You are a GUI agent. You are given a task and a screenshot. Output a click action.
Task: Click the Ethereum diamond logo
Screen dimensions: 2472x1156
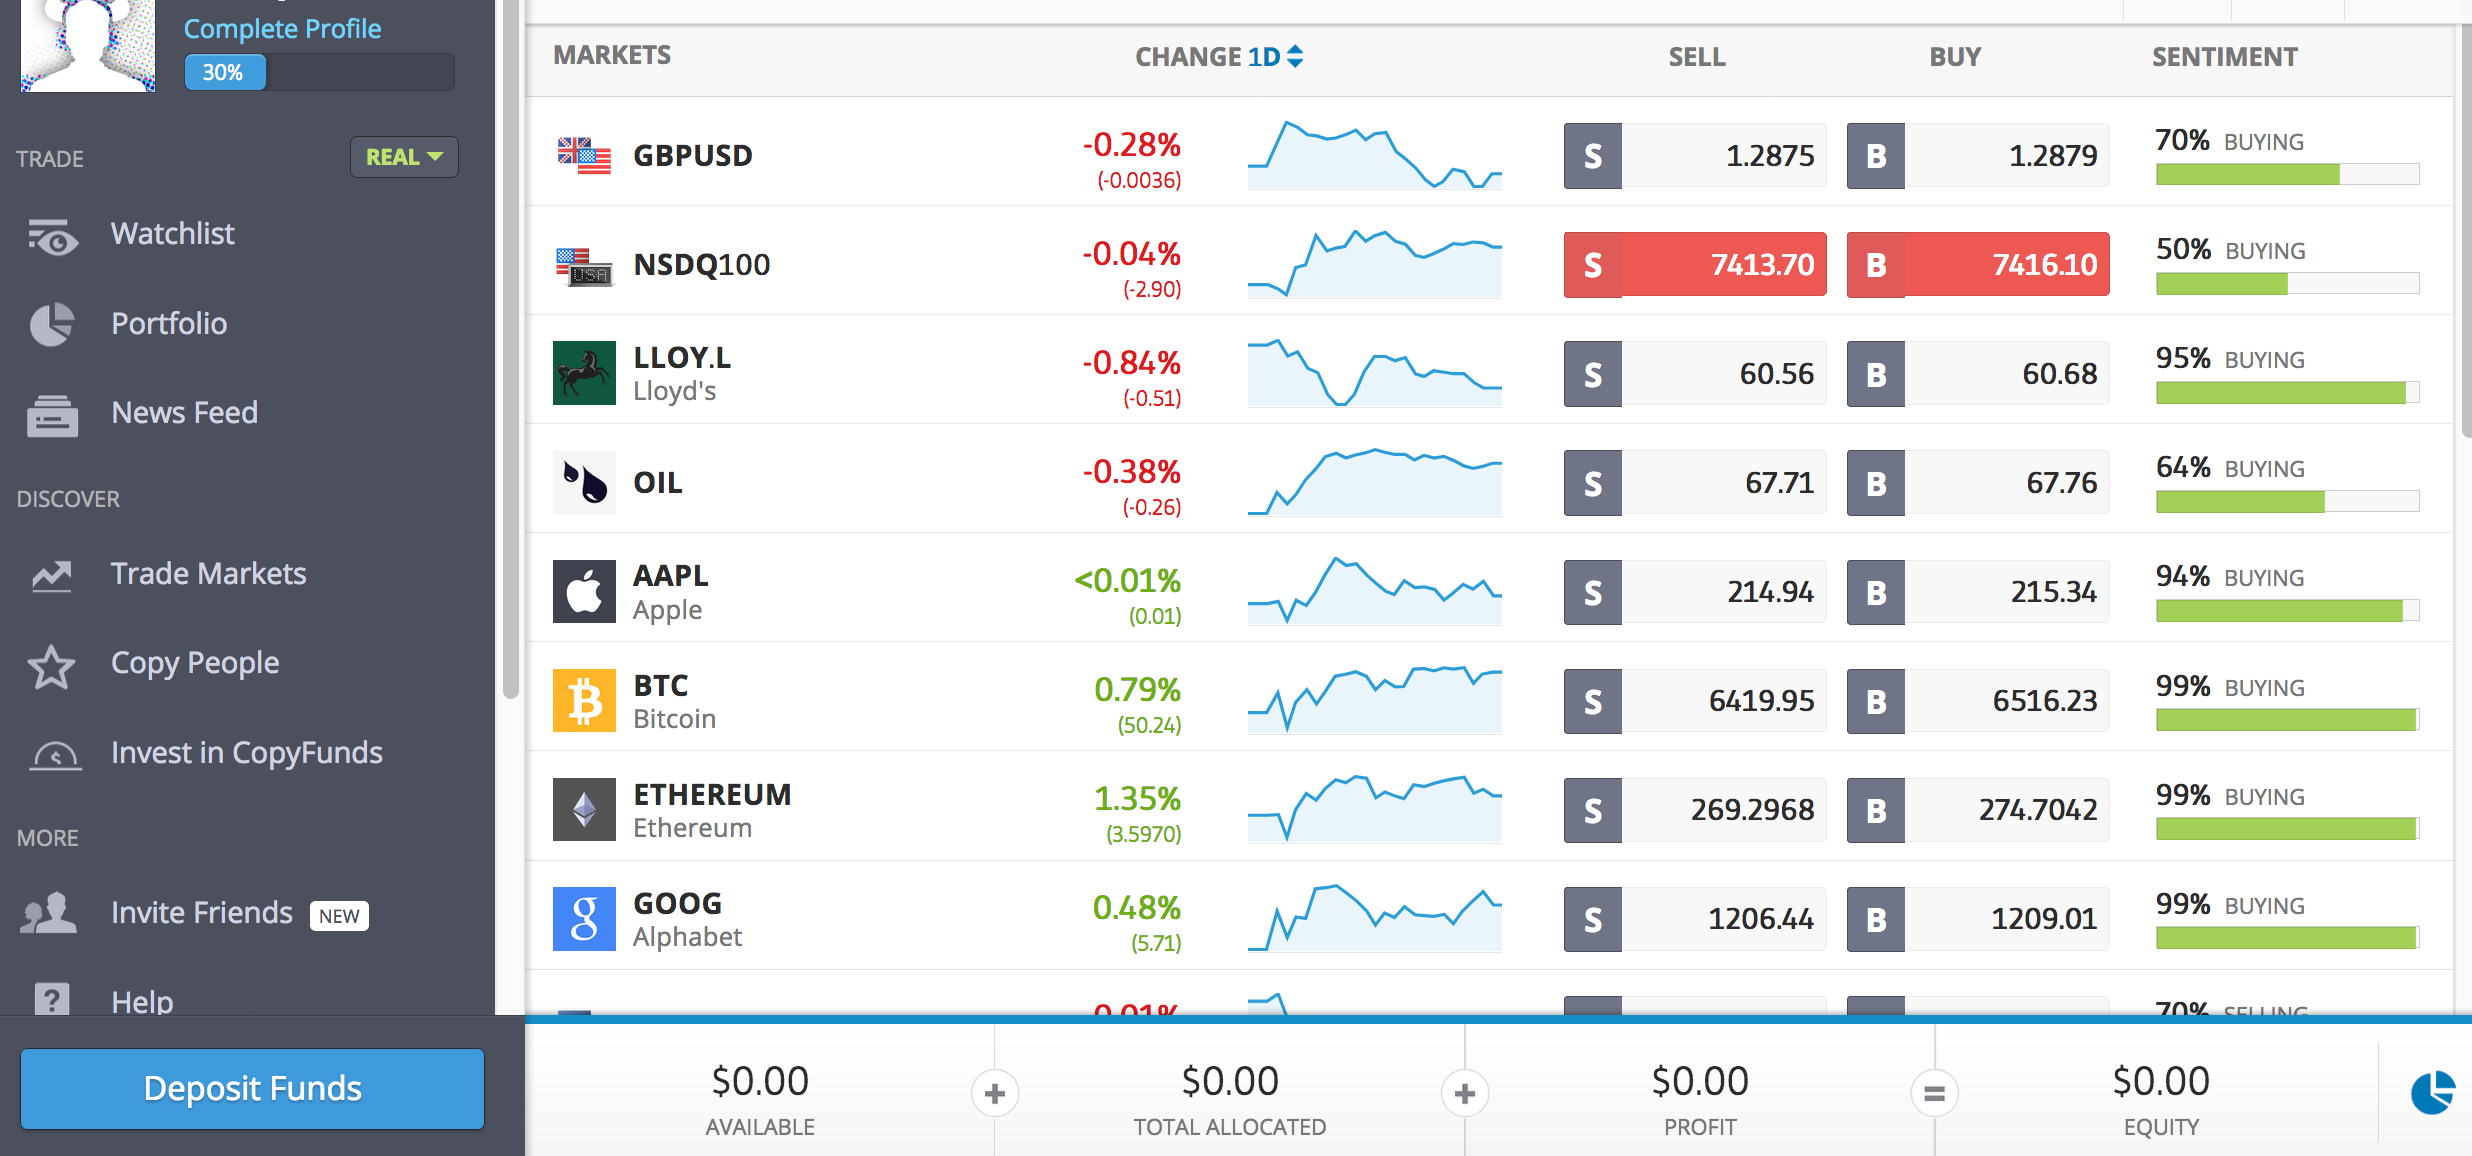tap(584, 809)
